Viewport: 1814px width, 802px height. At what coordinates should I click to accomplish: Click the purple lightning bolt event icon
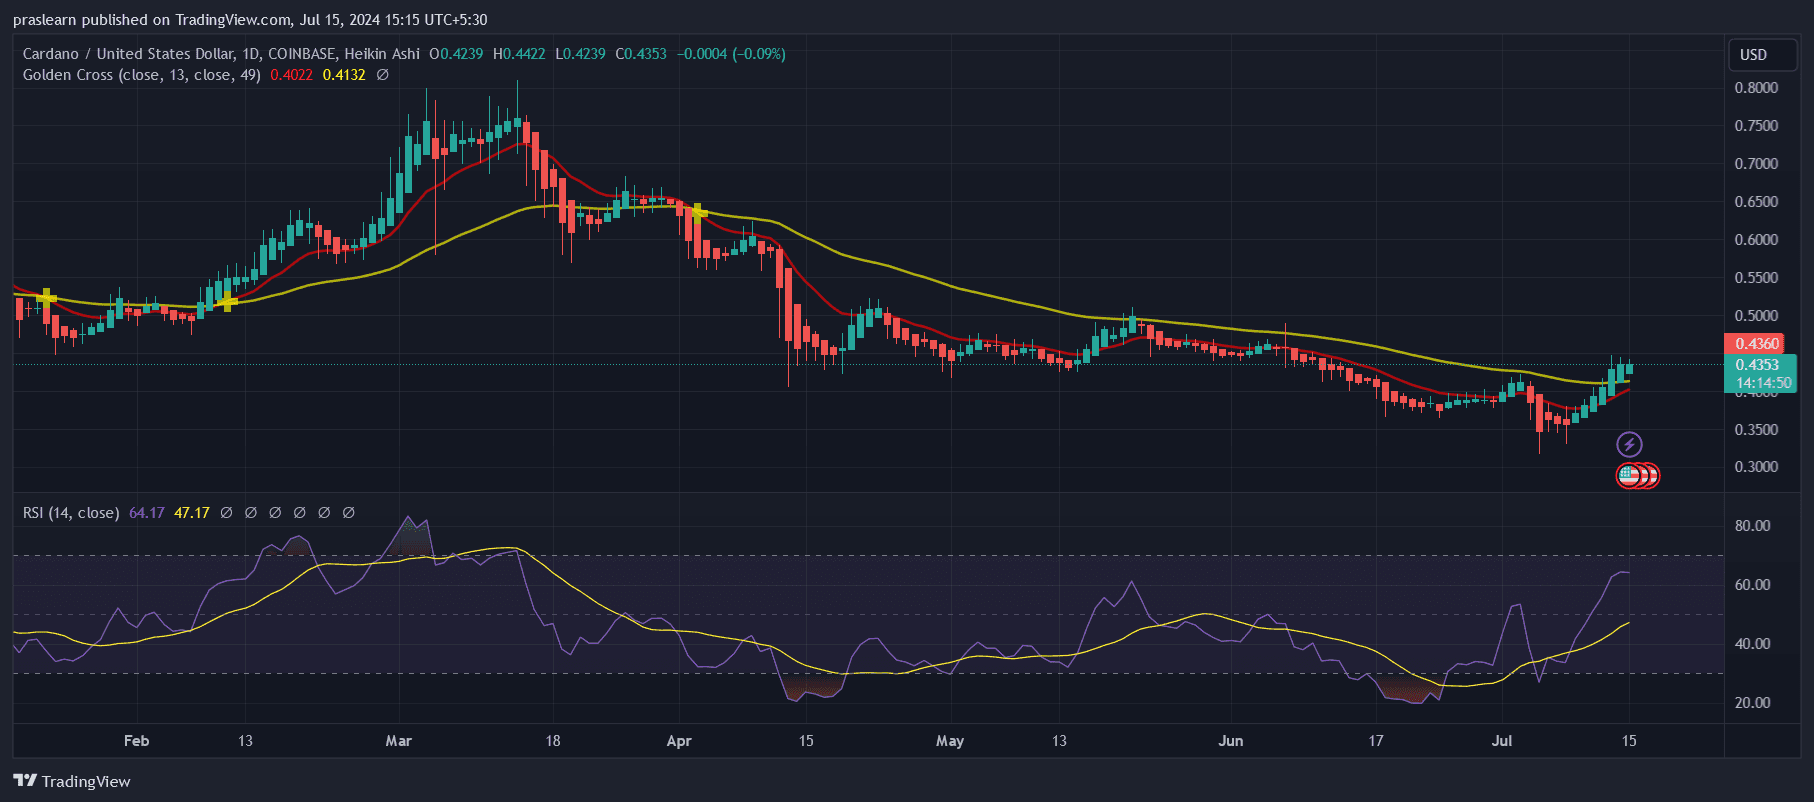click(x=1629, y=444)
